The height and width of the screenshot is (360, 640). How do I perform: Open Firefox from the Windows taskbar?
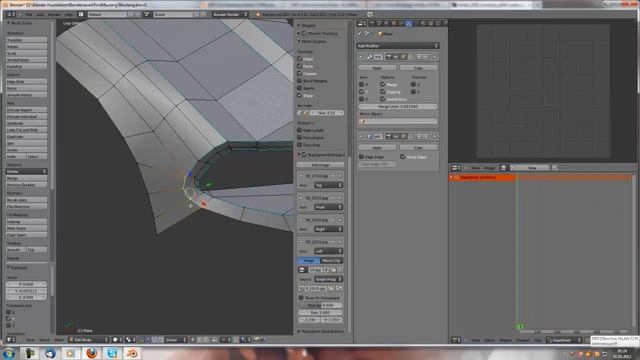(x=92, y=353)
